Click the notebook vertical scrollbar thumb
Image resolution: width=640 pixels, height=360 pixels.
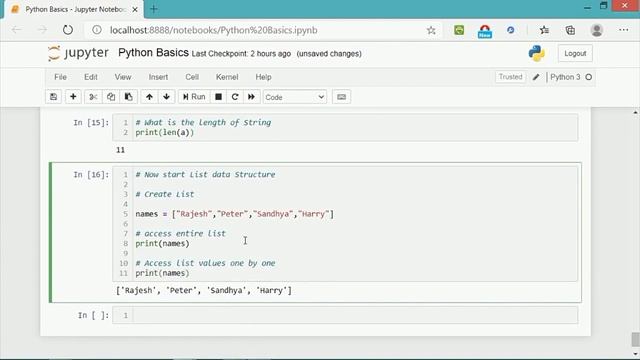(x=635, y=339)
